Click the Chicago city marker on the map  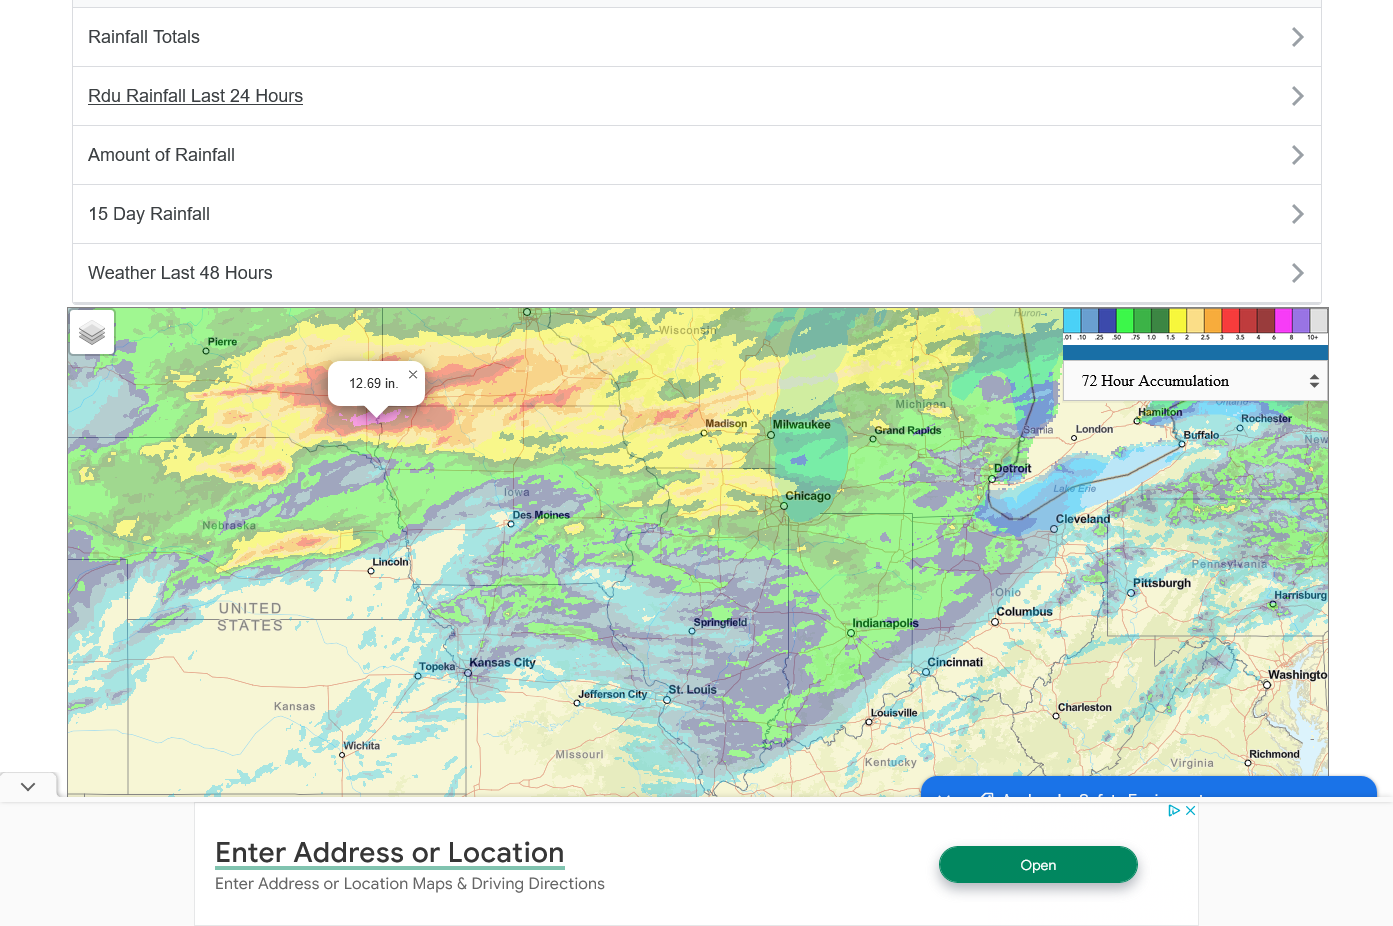[784, 506]
